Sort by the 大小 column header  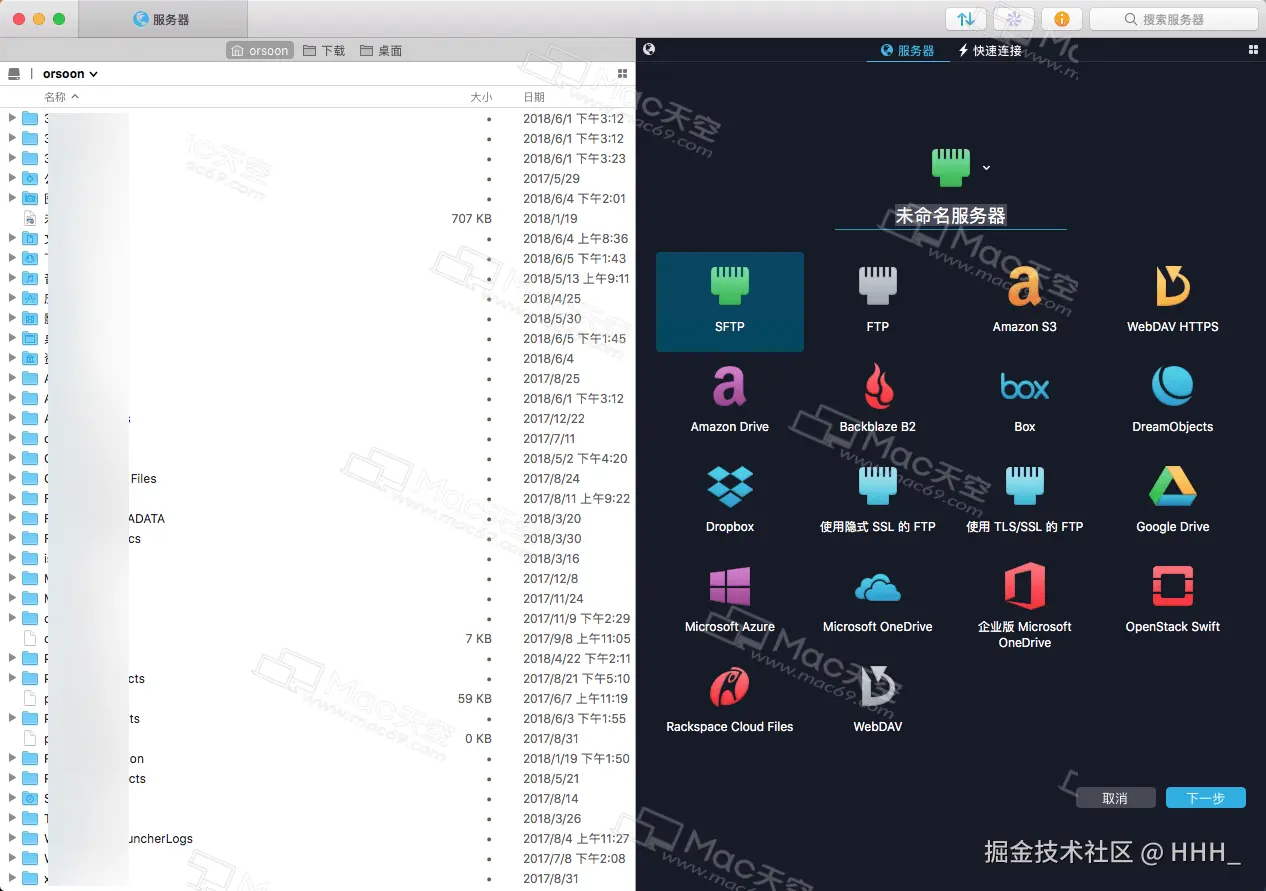(481, 97)
